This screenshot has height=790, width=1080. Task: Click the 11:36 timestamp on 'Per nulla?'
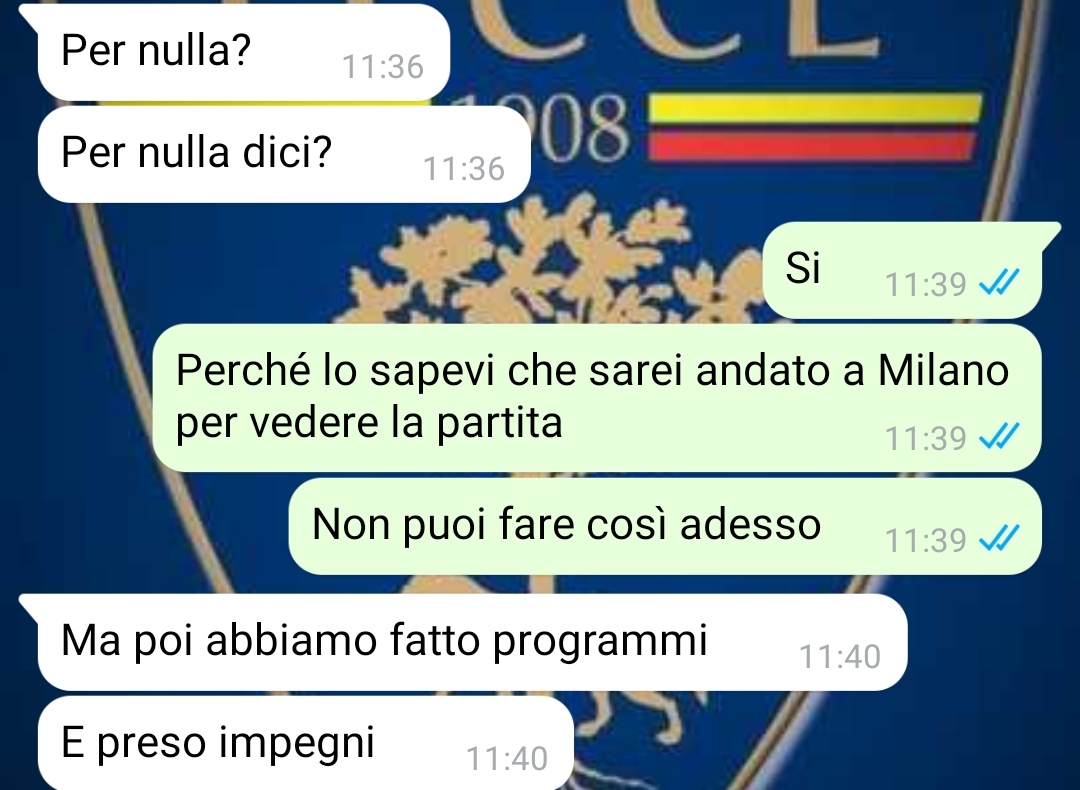coord(382,67)
